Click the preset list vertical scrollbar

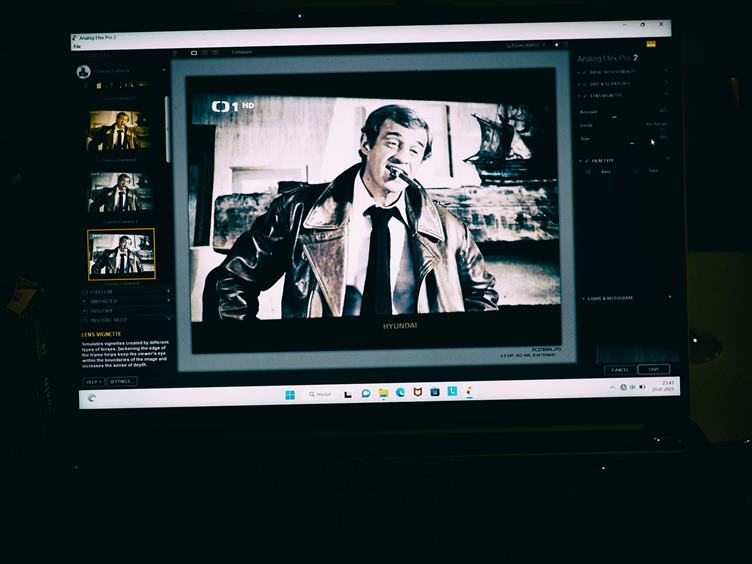point(167,129)
